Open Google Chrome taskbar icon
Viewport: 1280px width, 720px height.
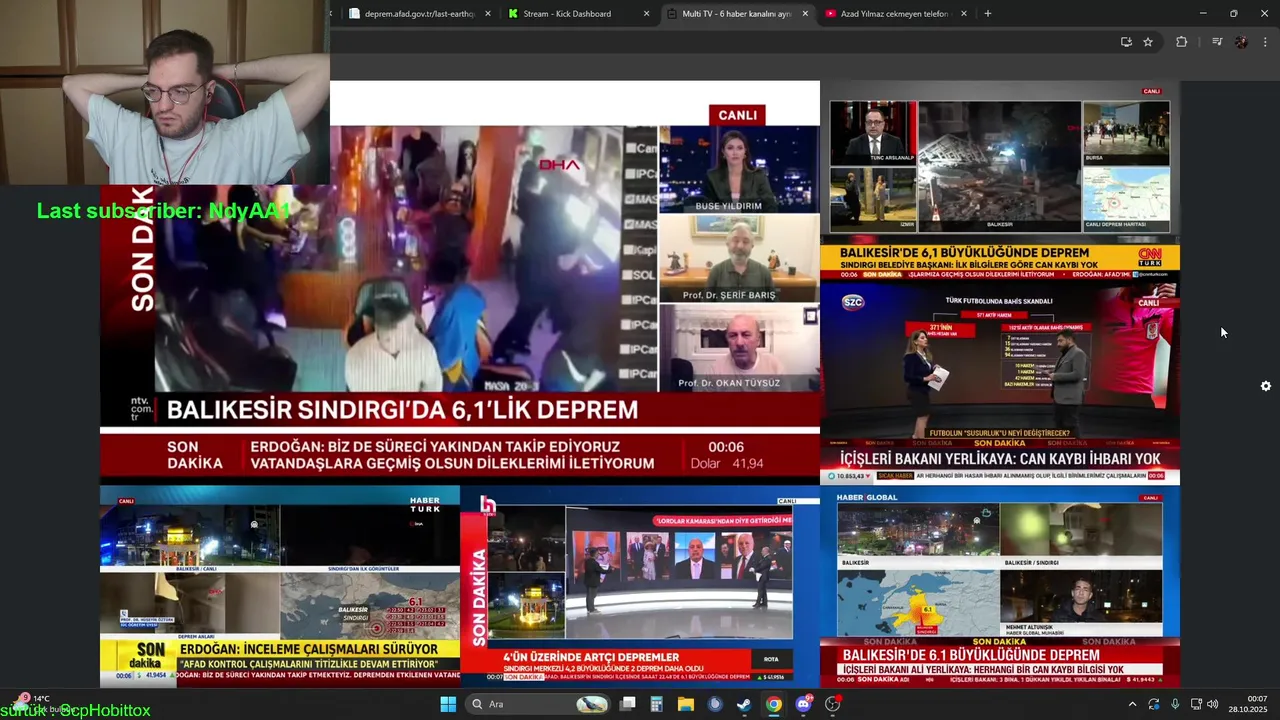(x=774, y=704)
